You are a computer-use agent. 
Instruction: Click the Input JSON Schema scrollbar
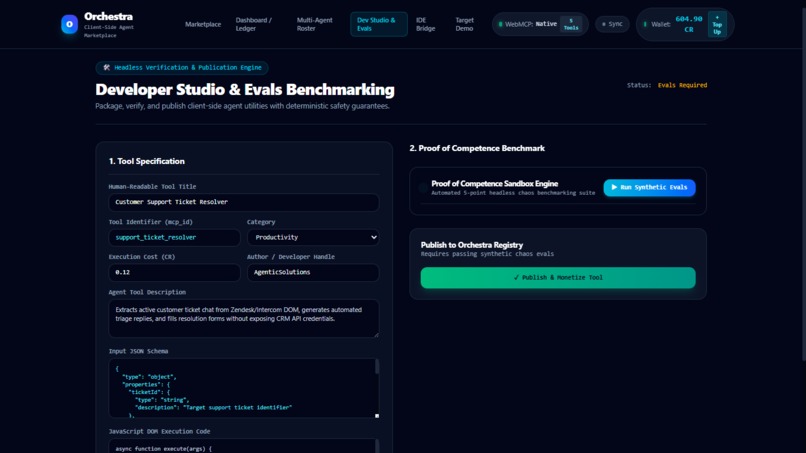click(377, 367)
